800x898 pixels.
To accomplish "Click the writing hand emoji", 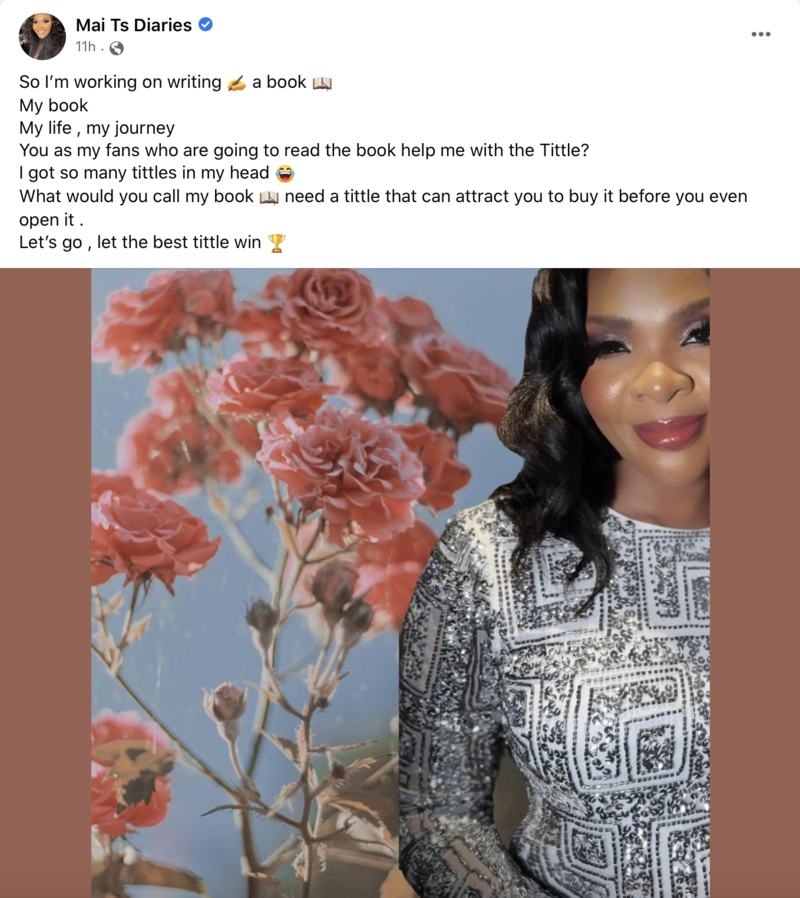I will pyautogui.click(x=237, y=83).
